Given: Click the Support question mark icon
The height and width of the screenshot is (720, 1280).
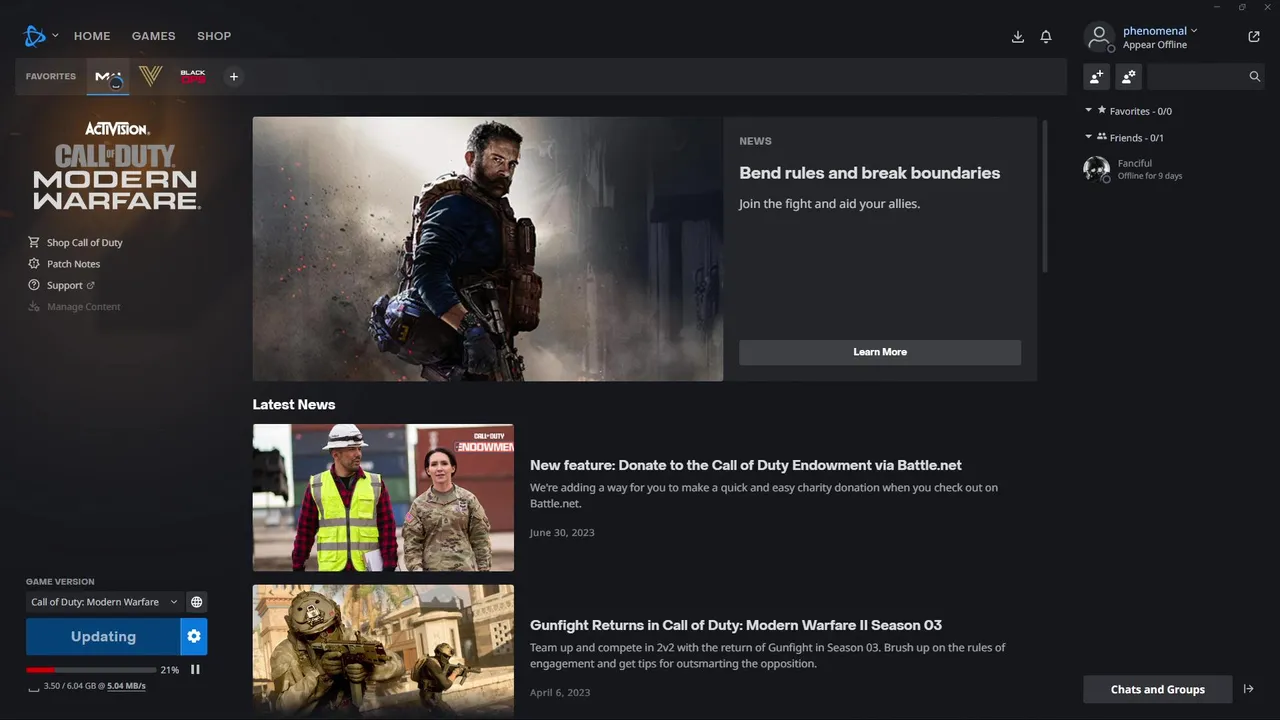Looking at the screenshot, I should [34, 285].
